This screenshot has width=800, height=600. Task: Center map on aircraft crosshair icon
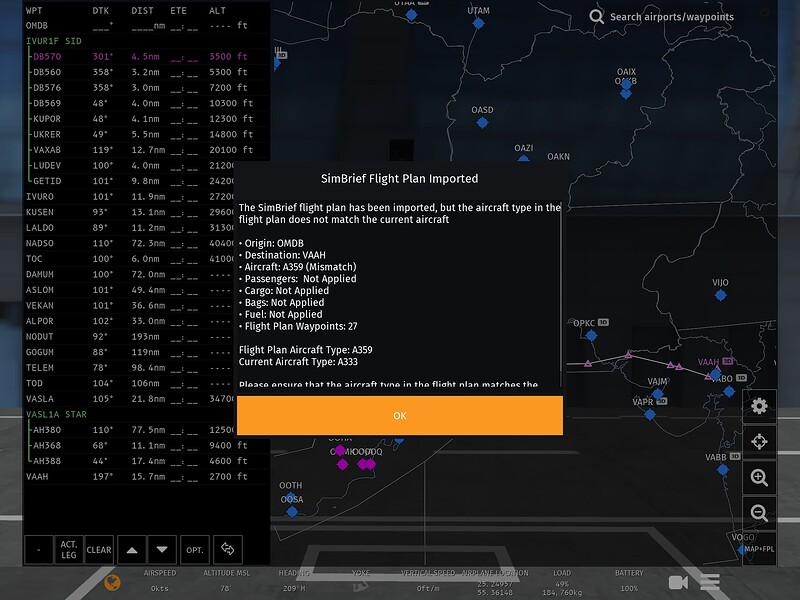tap(759, 441)
